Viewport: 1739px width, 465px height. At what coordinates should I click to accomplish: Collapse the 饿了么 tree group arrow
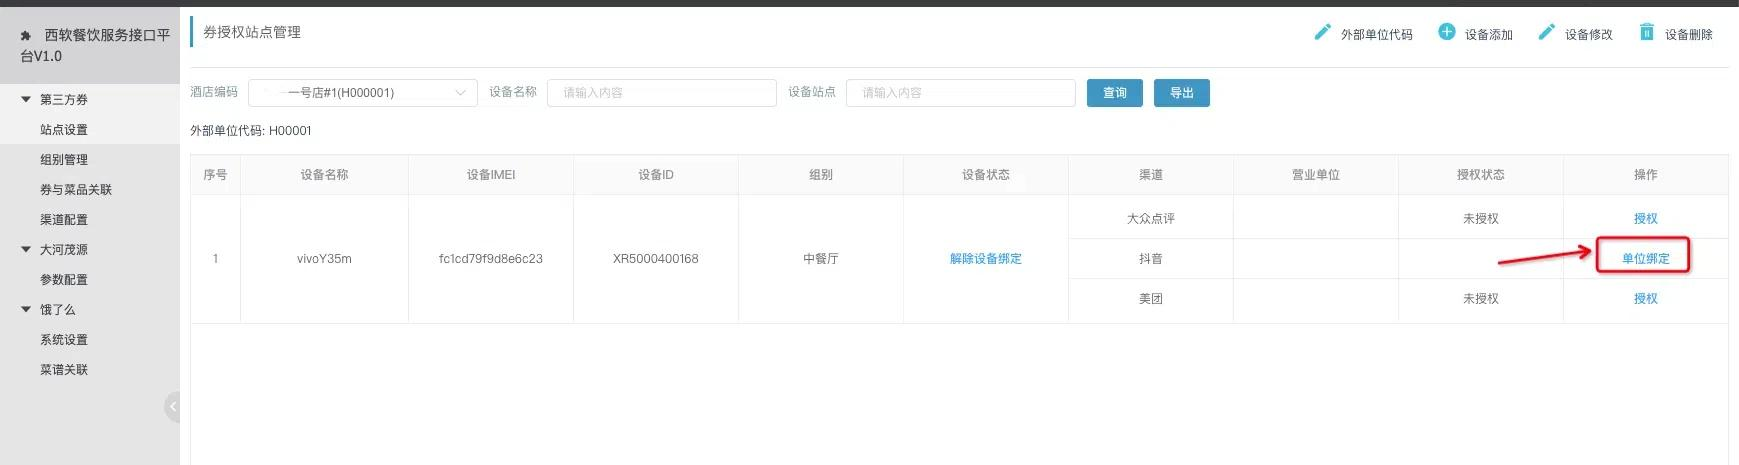pyautogui.click(x=26, y=309)
